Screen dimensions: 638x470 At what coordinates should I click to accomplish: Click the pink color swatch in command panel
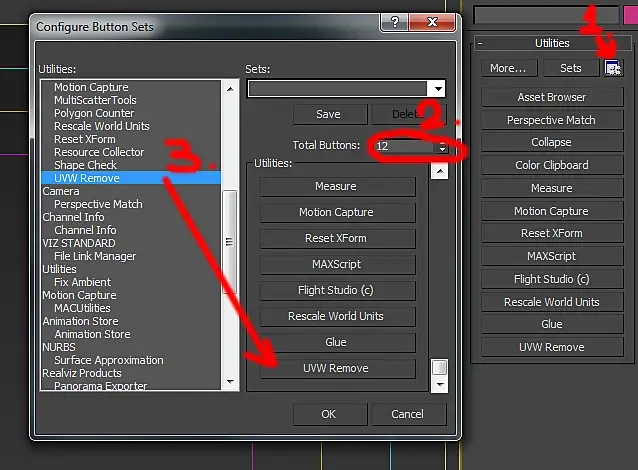(x=631, y=15)
